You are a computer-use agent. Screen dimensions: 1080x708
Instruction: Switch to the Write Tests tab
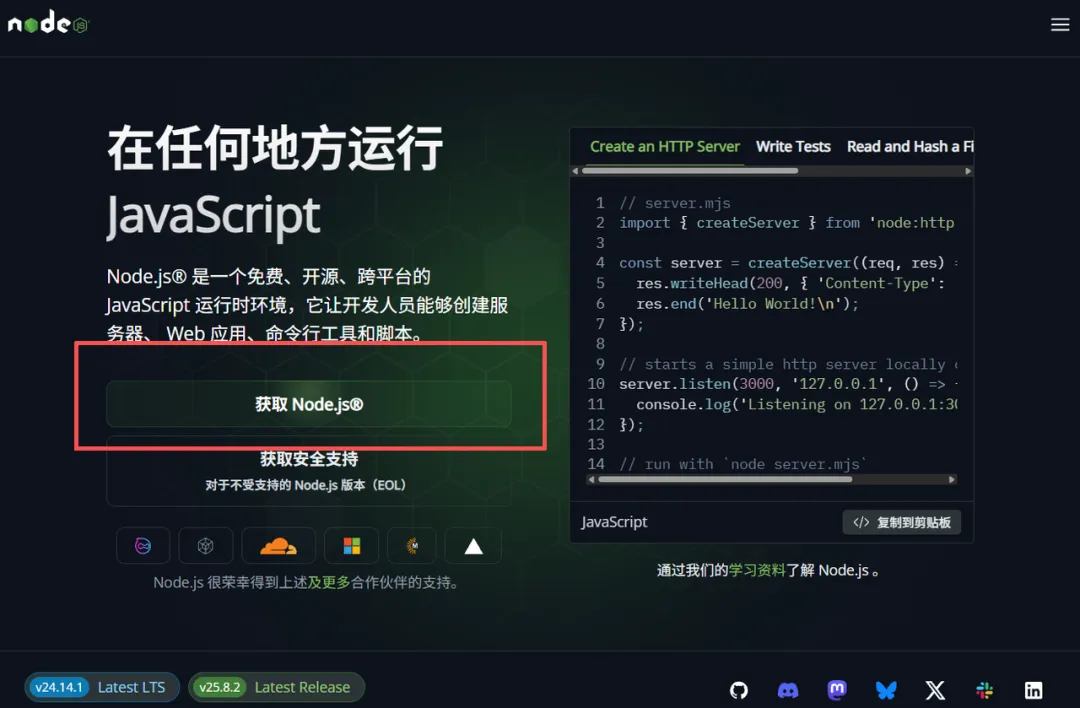793,146
